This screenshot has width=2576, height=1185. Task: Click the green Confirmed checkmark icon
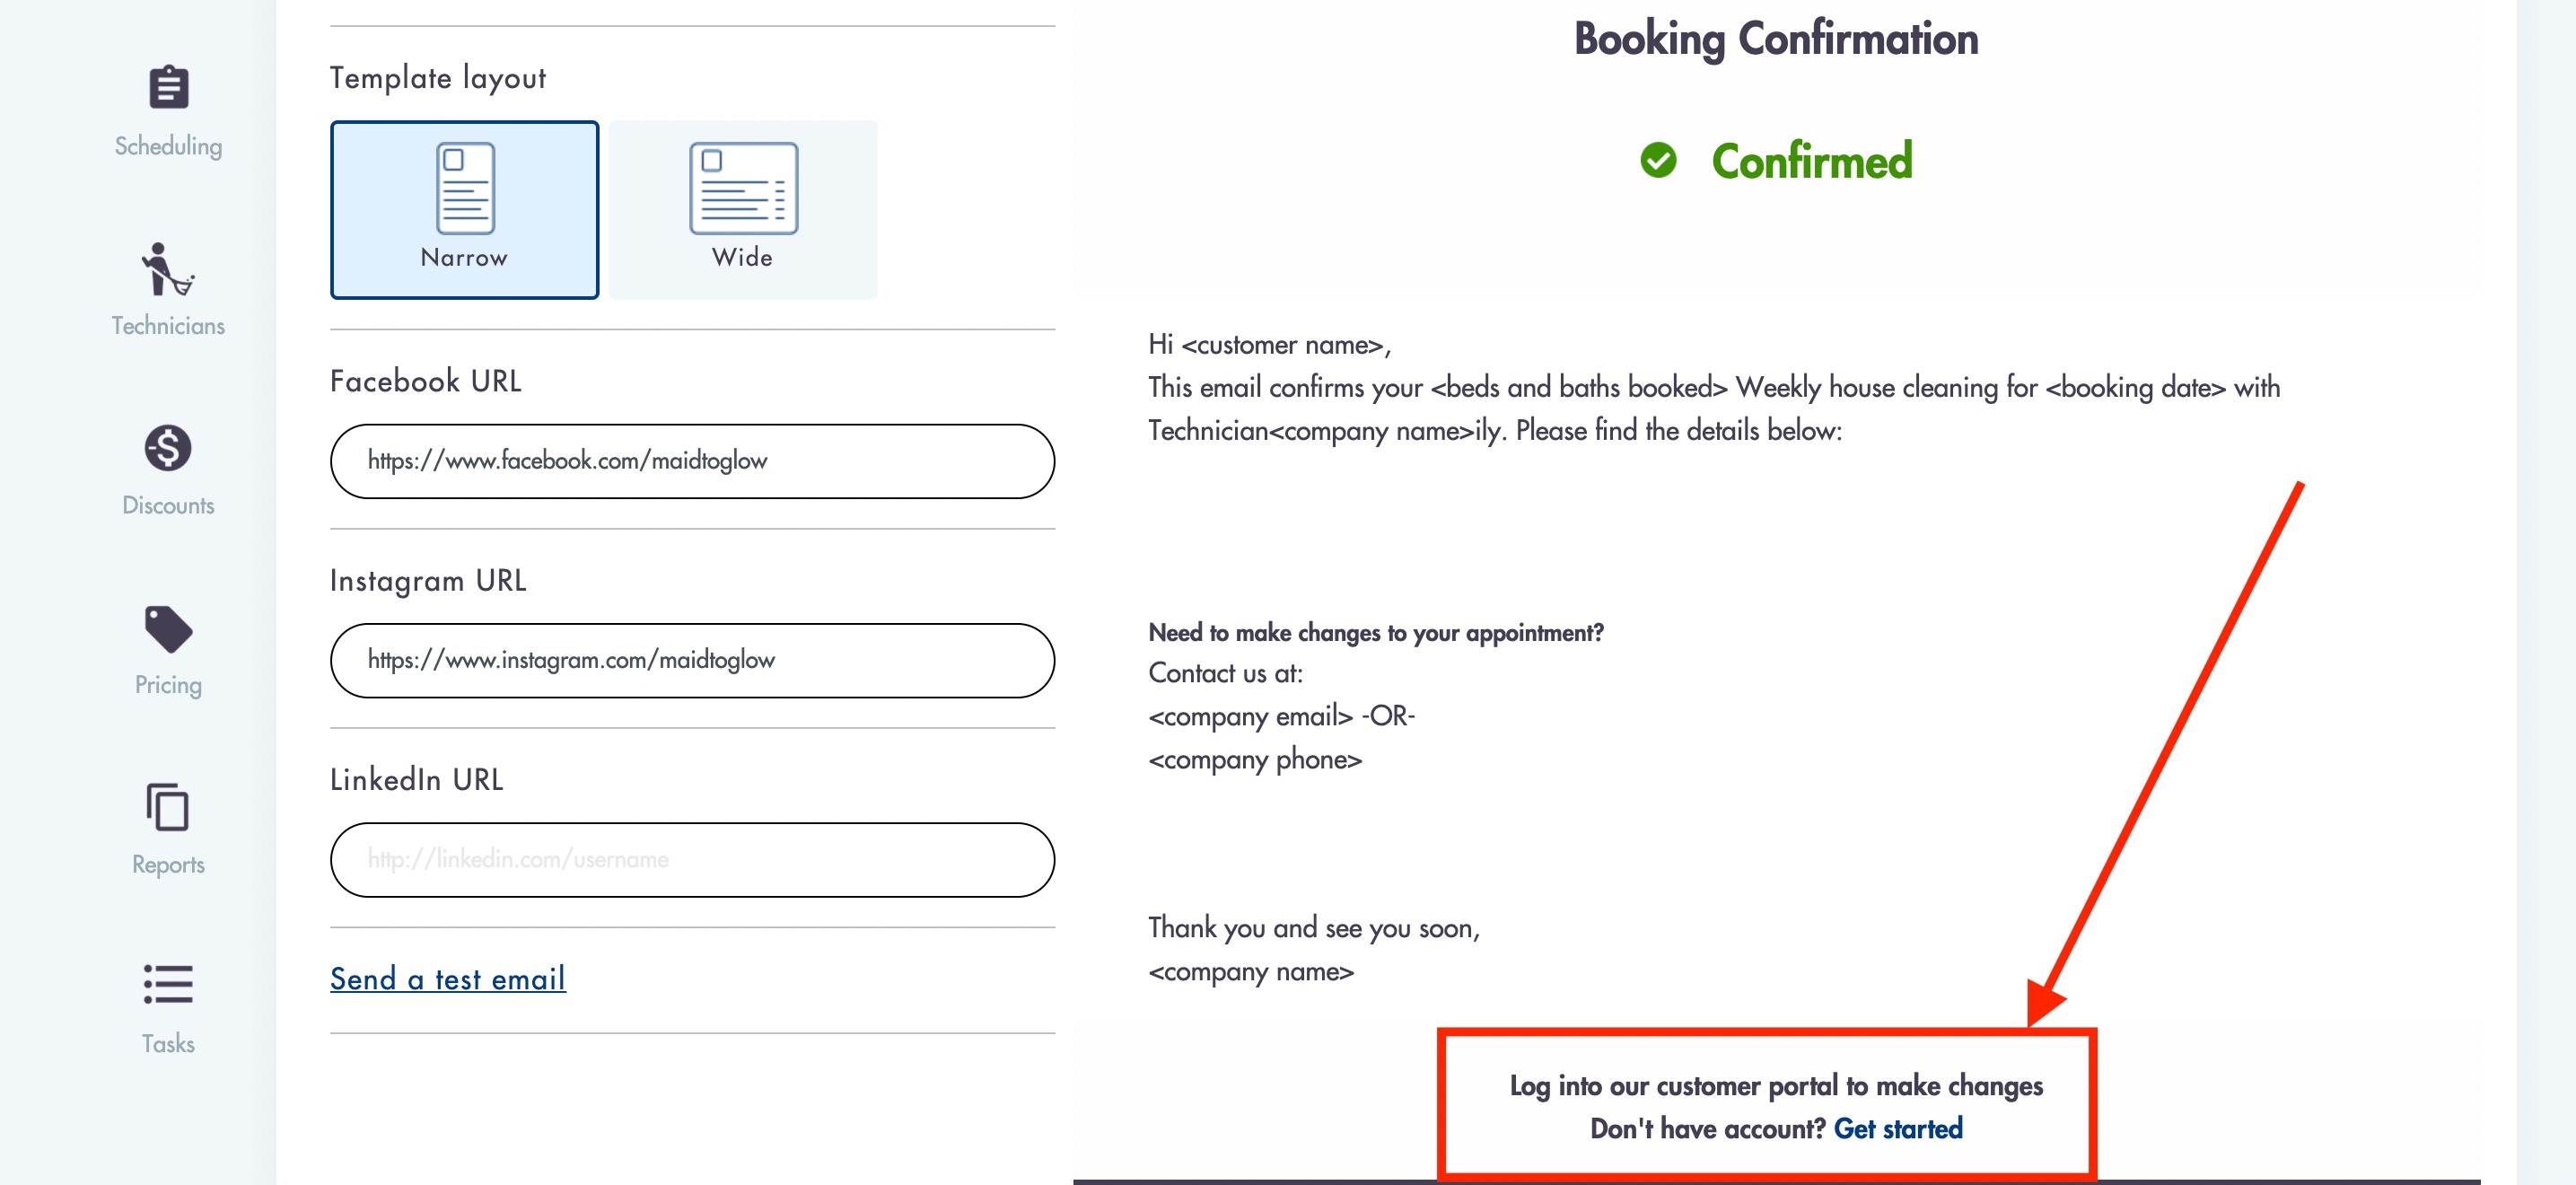(1658, 160)
